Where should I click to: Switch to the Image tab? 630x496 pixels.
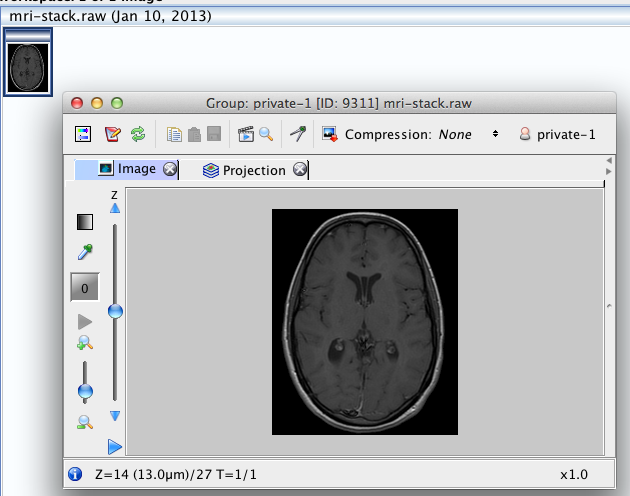pos(127,169)
